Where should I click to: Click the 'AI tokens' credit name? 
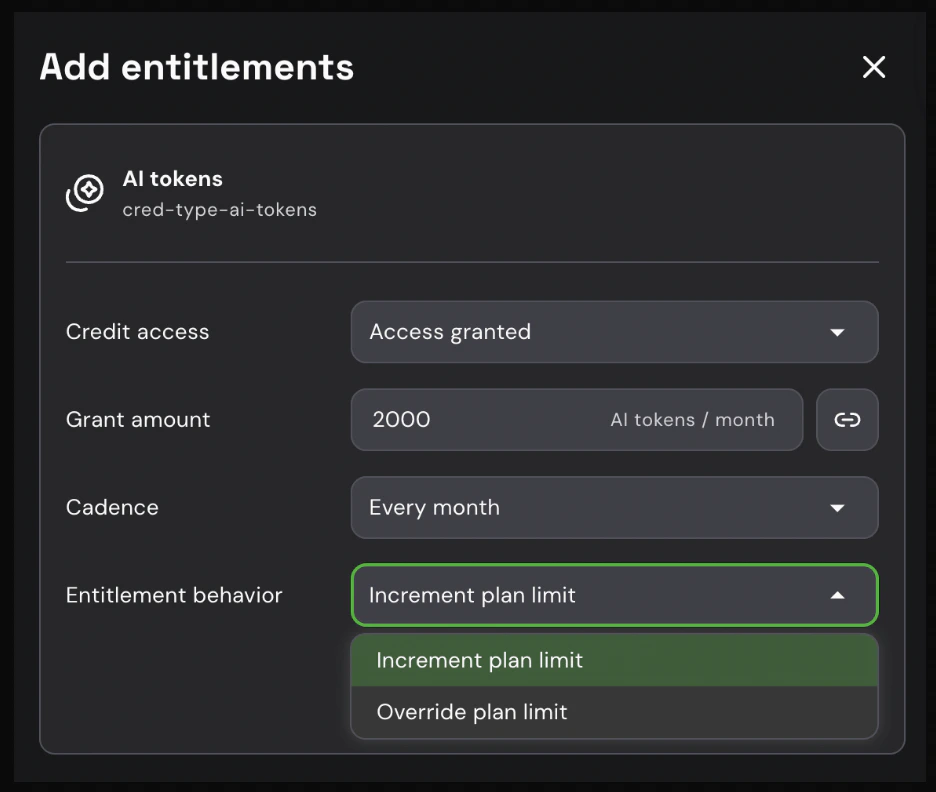pos(172,179)
